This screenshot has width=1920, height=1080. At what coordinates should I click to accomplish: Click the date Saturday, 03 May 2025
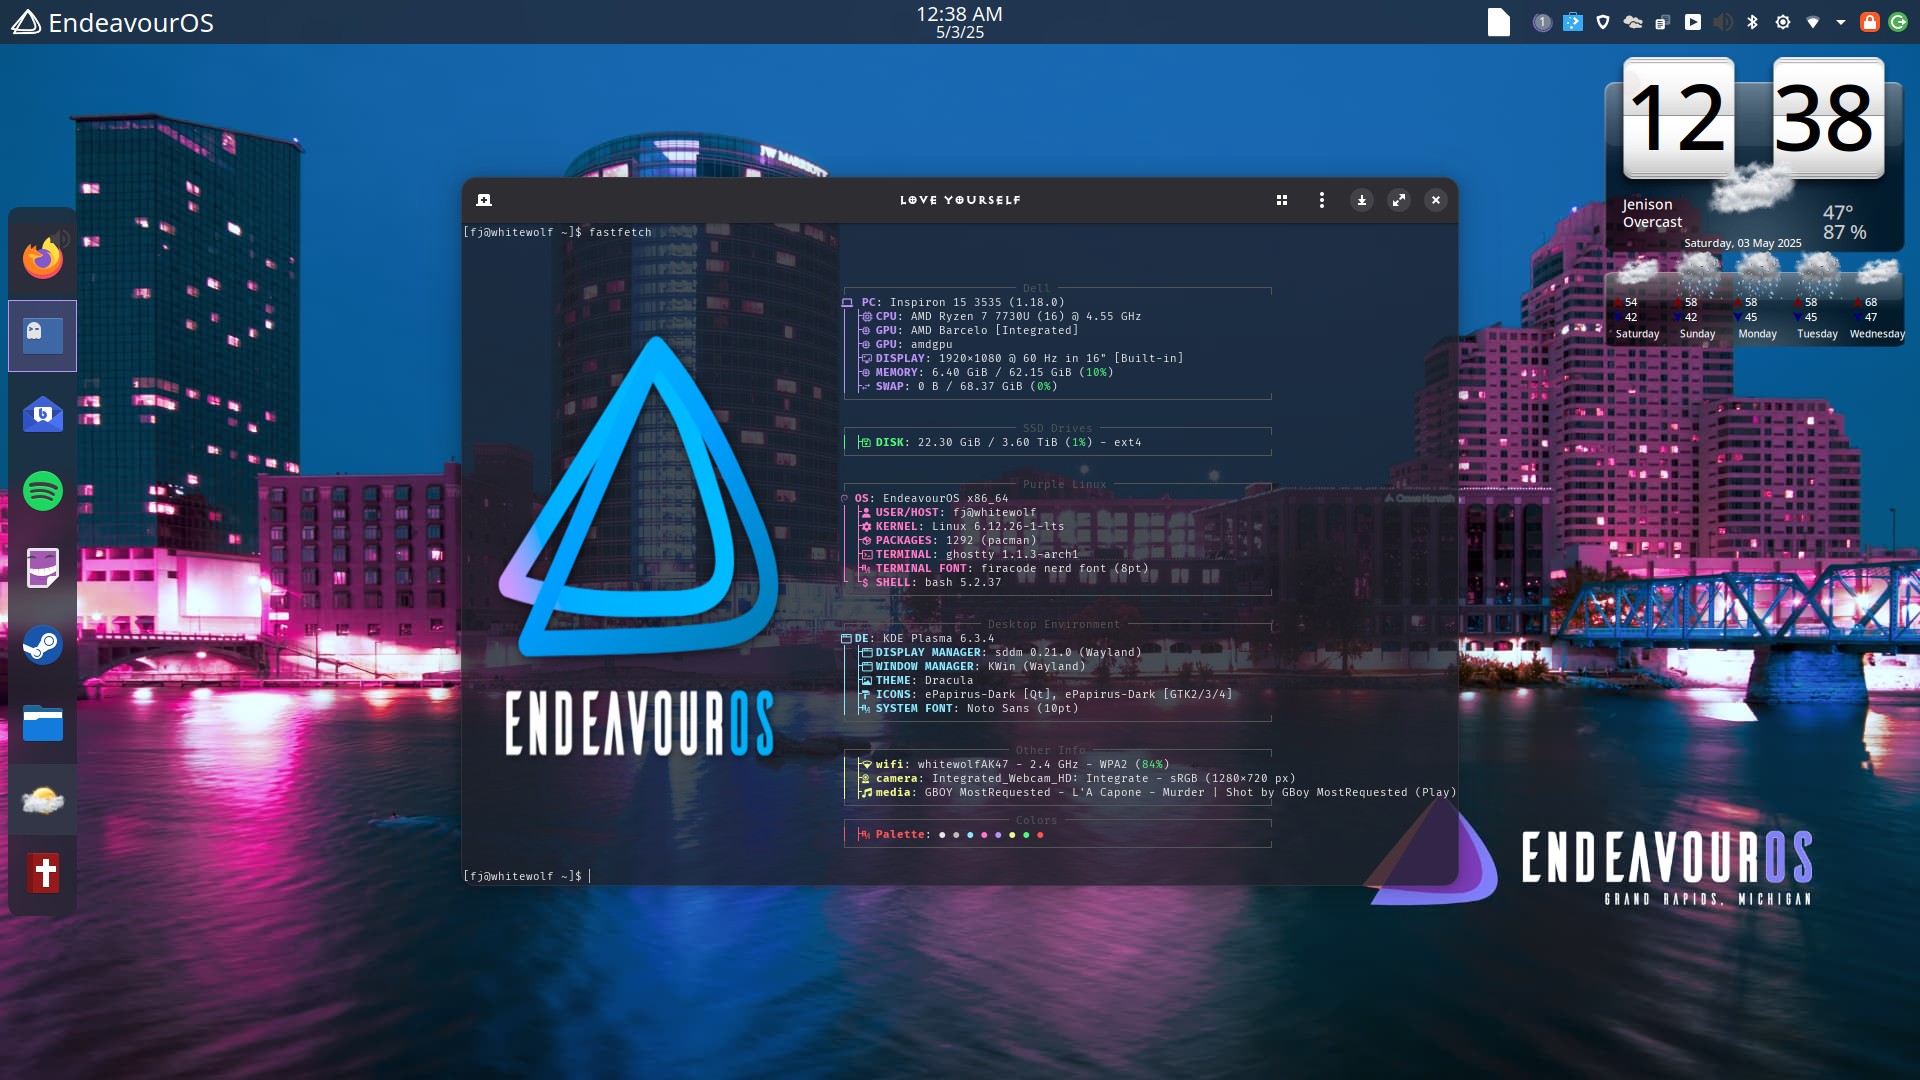(1742, 243)
